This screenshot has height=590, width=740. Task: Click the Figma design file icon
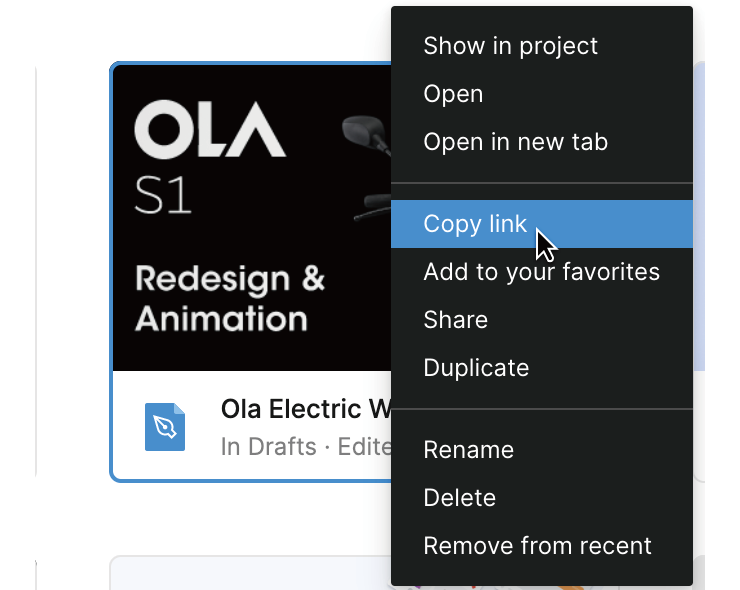click(x=165, y=427)
